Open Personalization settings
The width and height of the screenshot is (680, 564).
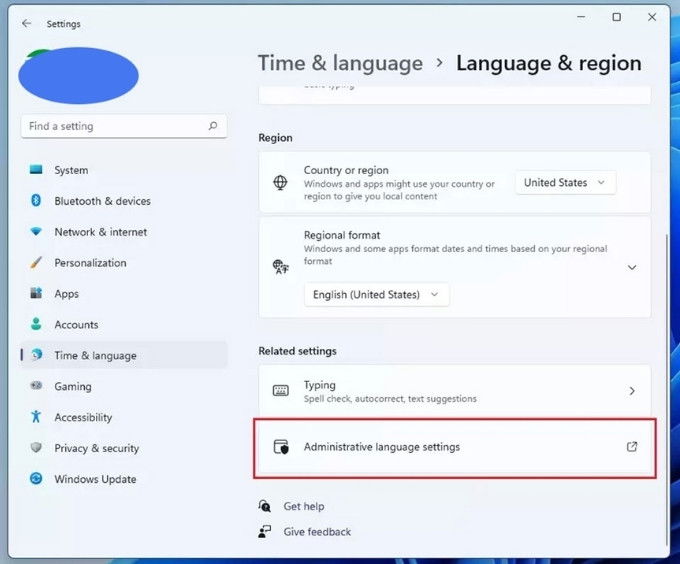[124, 263]
